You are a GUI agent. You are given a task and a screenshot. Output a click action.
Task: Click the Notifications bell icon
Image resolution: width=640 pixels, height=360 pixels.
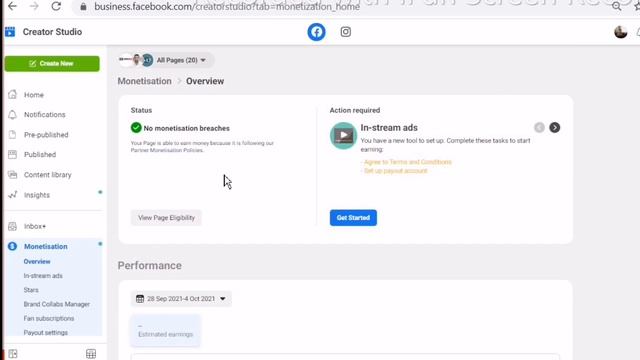pos(13,115)
